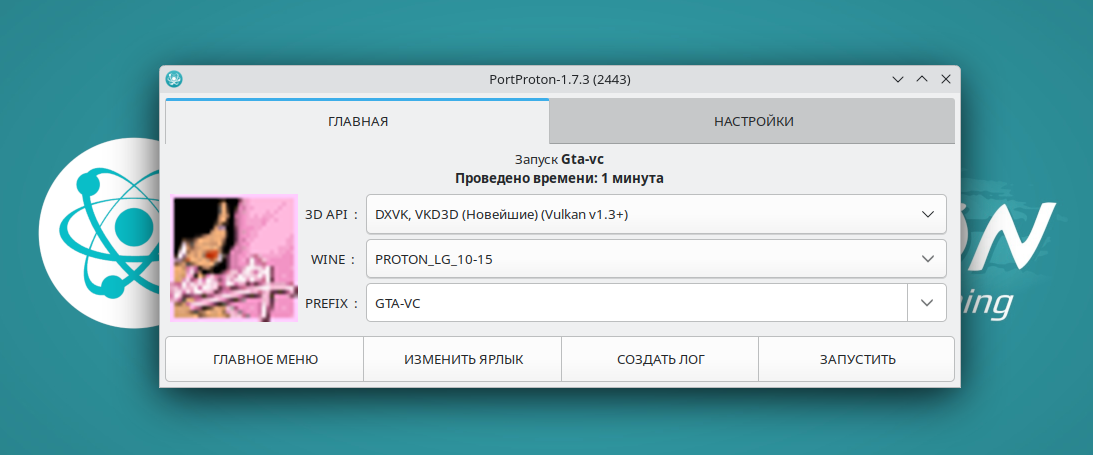Minimize the PortProton window
This screenshot has width=1093, height=455.
(899, 79)
